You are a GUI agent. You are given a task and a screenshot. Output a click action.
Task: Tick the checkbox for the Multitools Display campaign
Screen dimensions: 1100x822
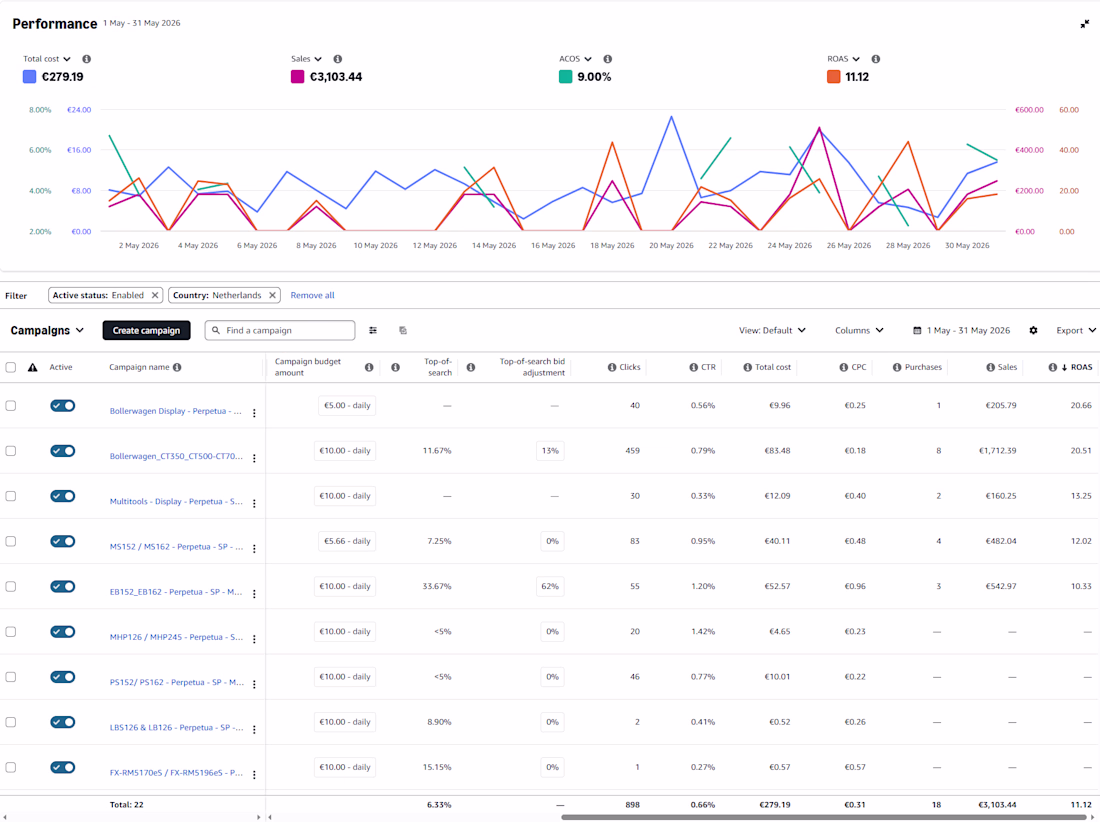11,496
